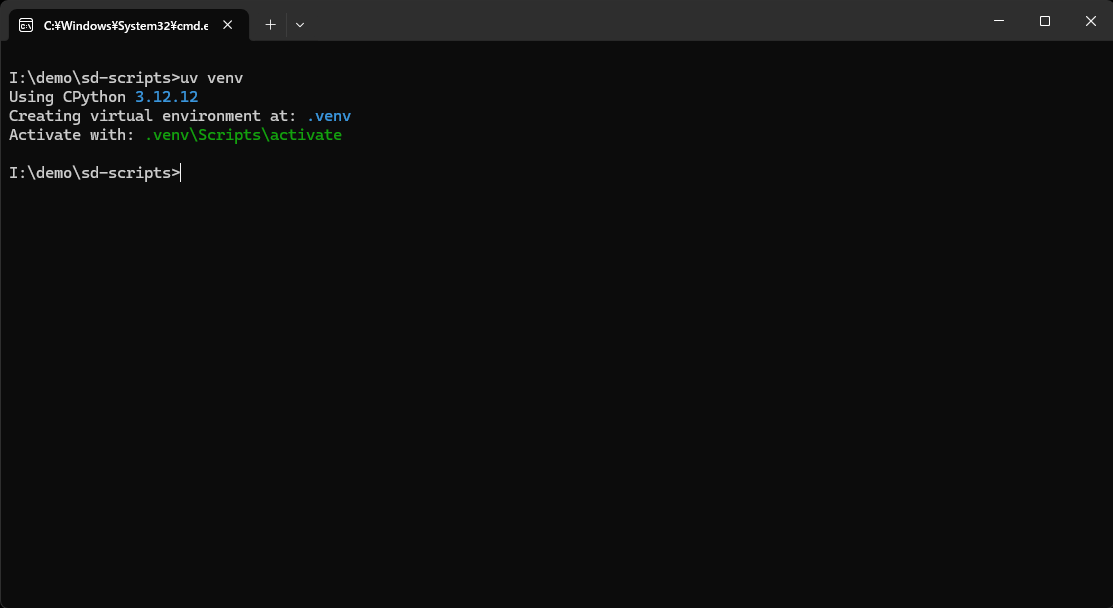The width and height of the screenshot is (1113, 608).
Task: Expand the new tab profile dropdown
Action: click(x=300, y=25)
